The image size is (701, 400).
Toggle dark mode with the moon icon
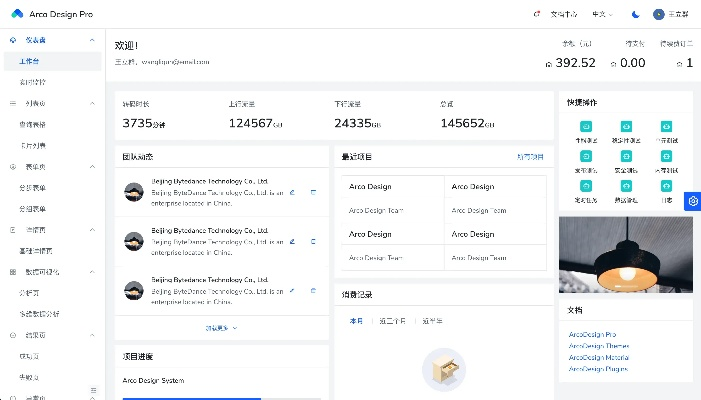[635, 14]
